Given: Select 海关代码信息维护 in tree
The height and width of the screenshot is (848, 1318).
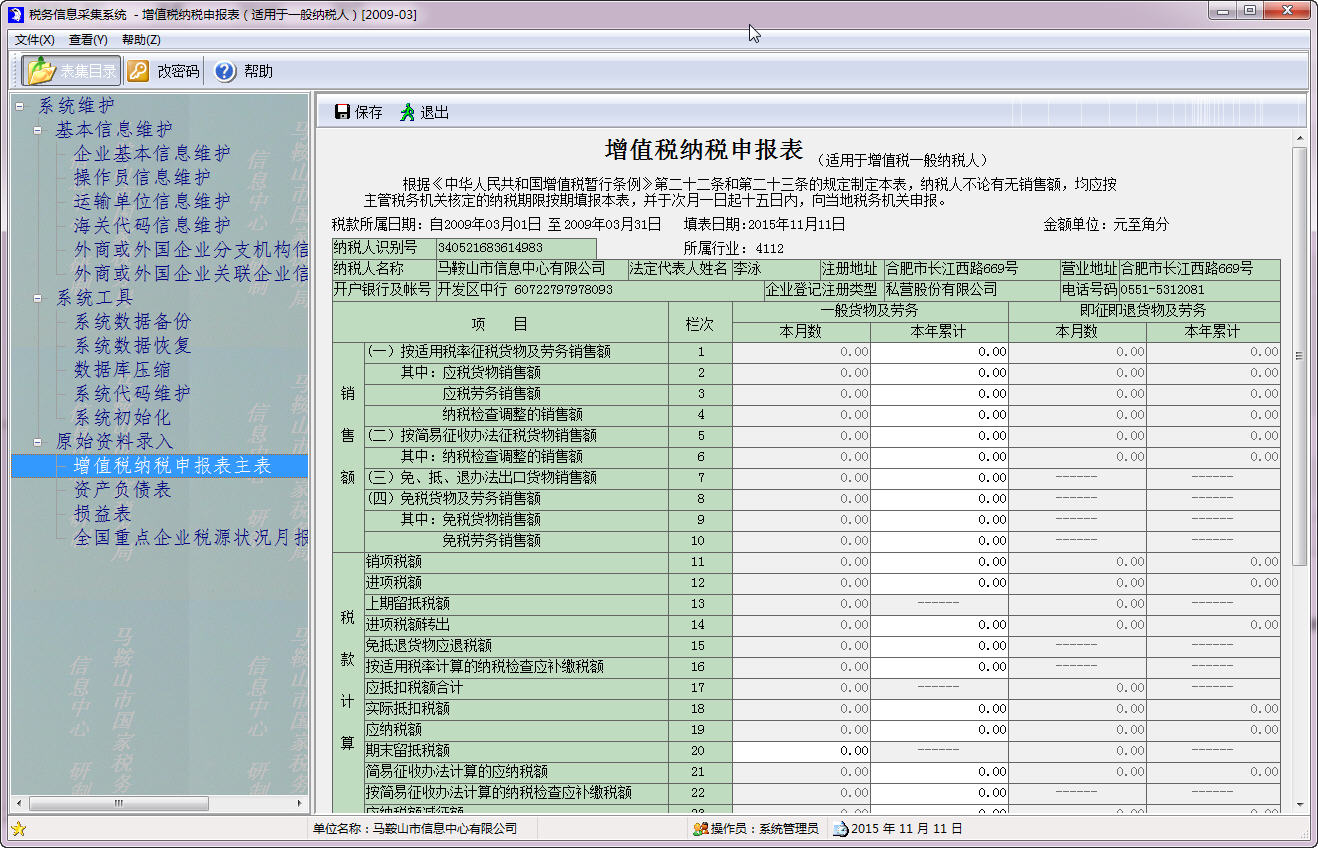Looking at the screenshot, I should coord(152,225).
